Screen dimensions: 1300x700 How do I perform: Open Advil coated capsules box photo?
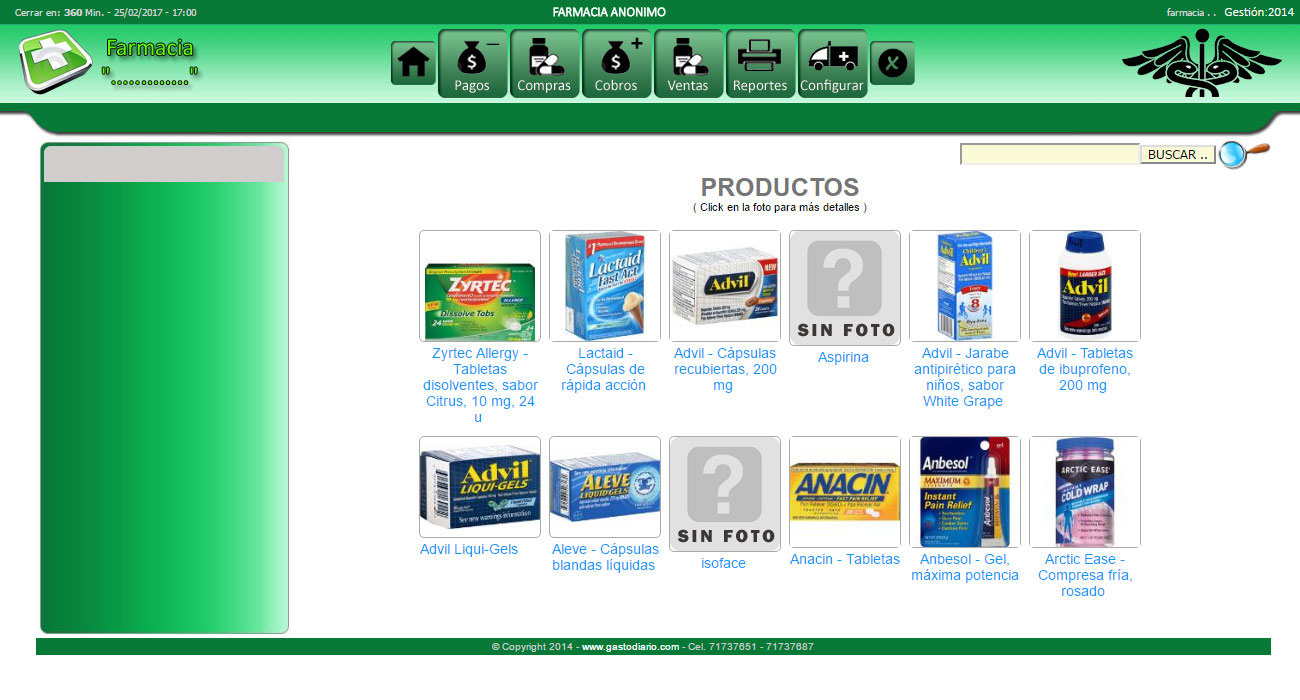(x=725, y=286)
